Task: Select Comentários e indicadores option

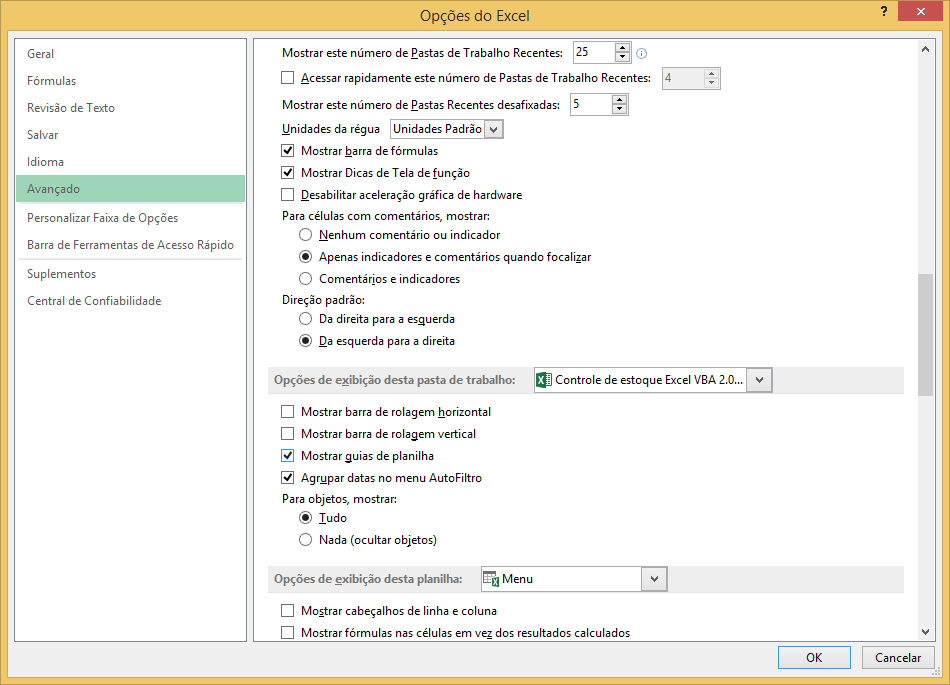Action: coord(306,279)
